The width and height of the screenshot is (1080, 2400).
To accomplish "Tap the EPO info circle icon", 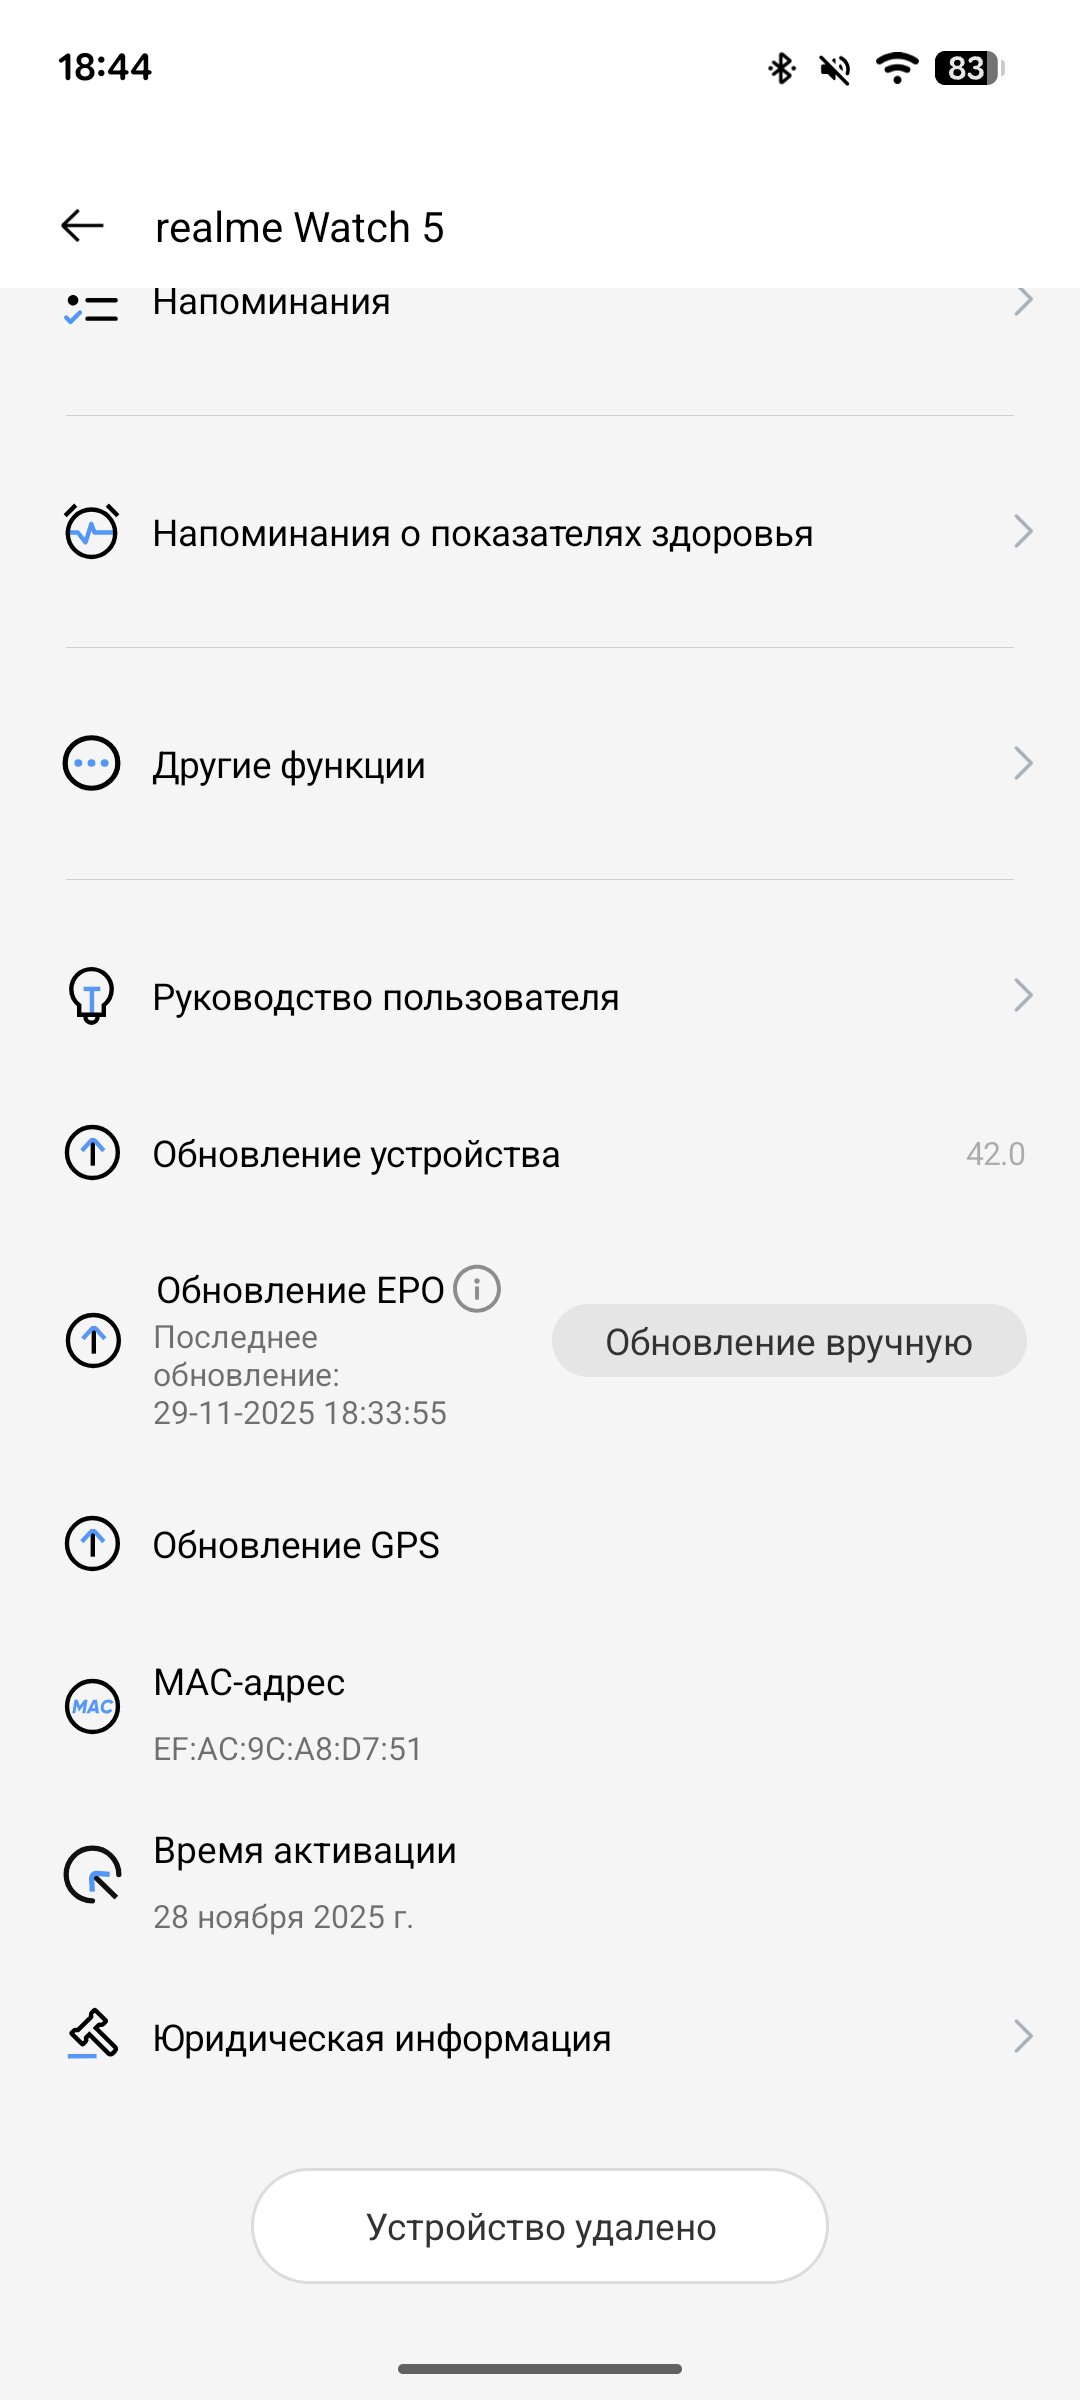I will tap(477, 1289).
